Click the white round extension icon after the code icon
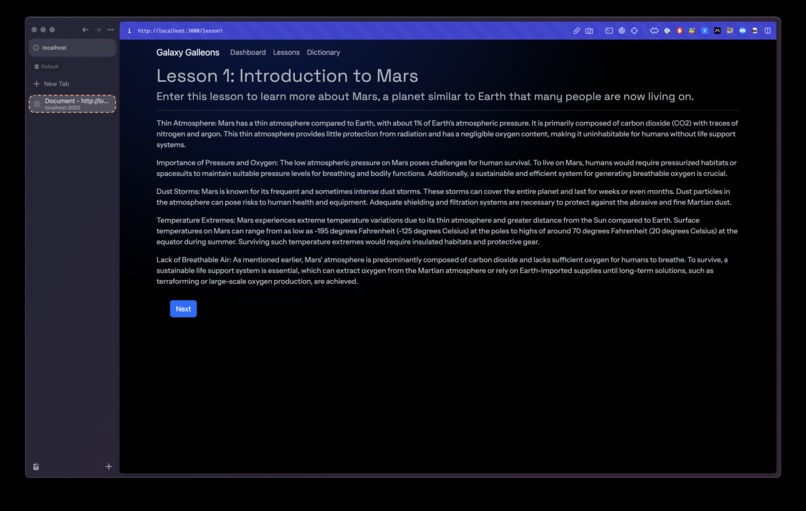The width and height of the screenshot is (806, 511). click(667, 31)
